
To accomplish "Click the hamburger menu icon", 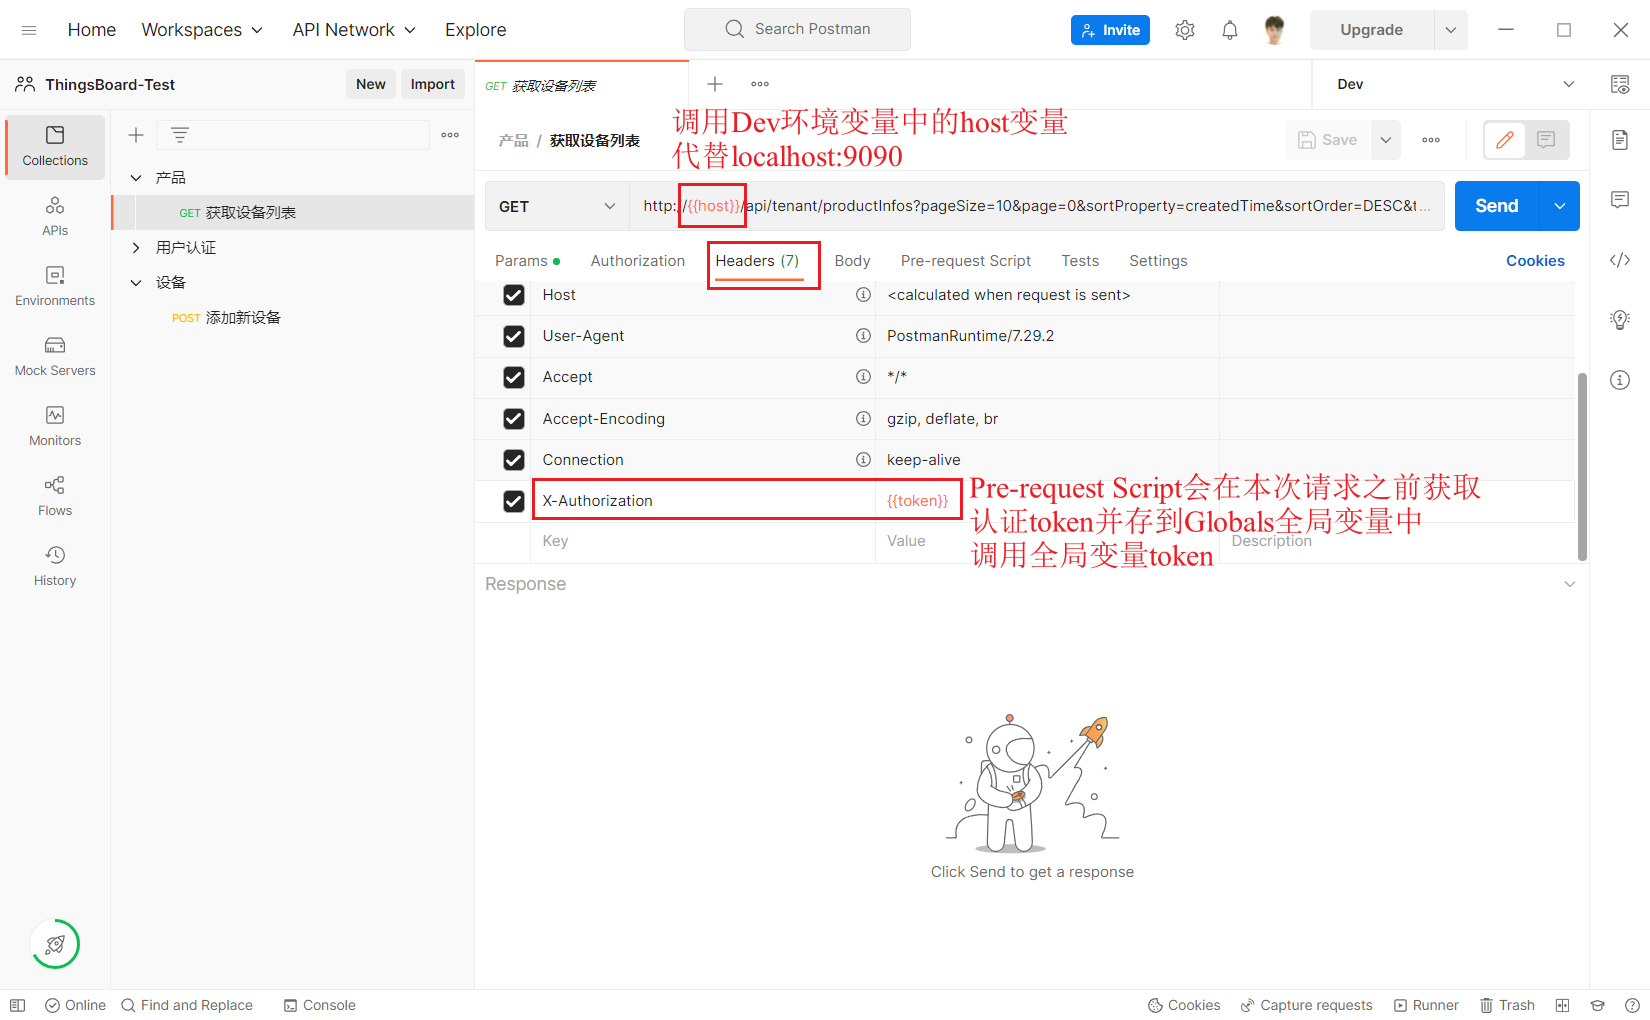I will (x=29, y=30).
